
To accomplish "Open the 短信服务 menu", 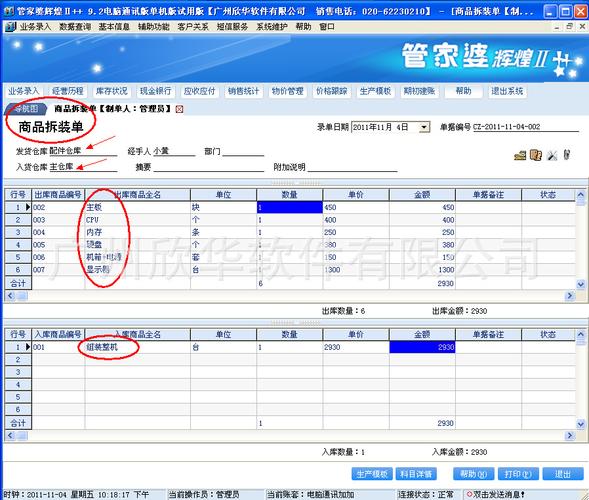I will [x=233, y=27].
